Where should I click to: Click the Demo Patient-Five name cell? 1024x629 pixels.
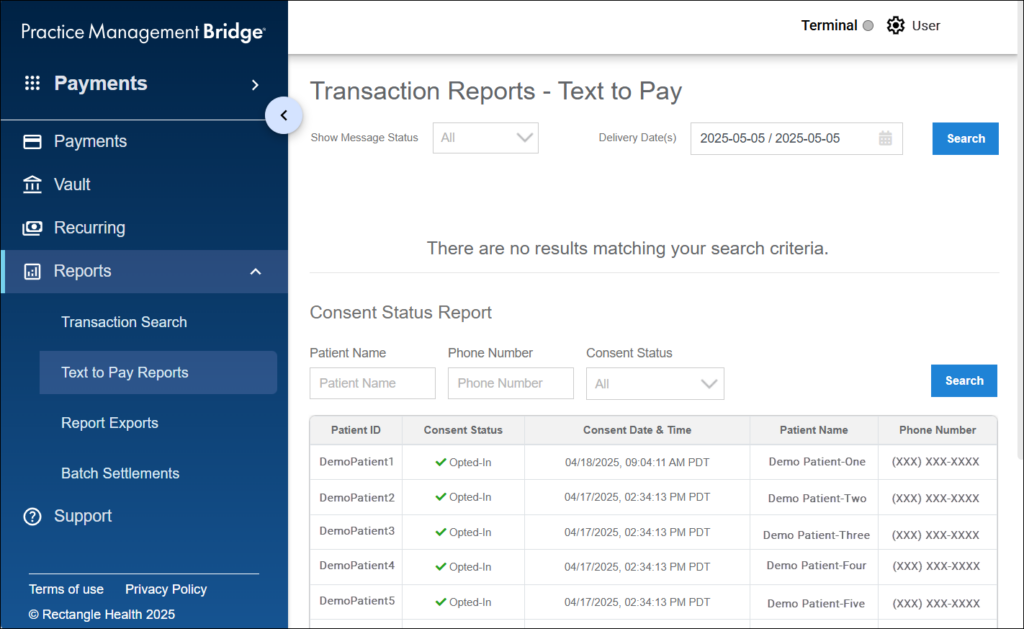816,604
